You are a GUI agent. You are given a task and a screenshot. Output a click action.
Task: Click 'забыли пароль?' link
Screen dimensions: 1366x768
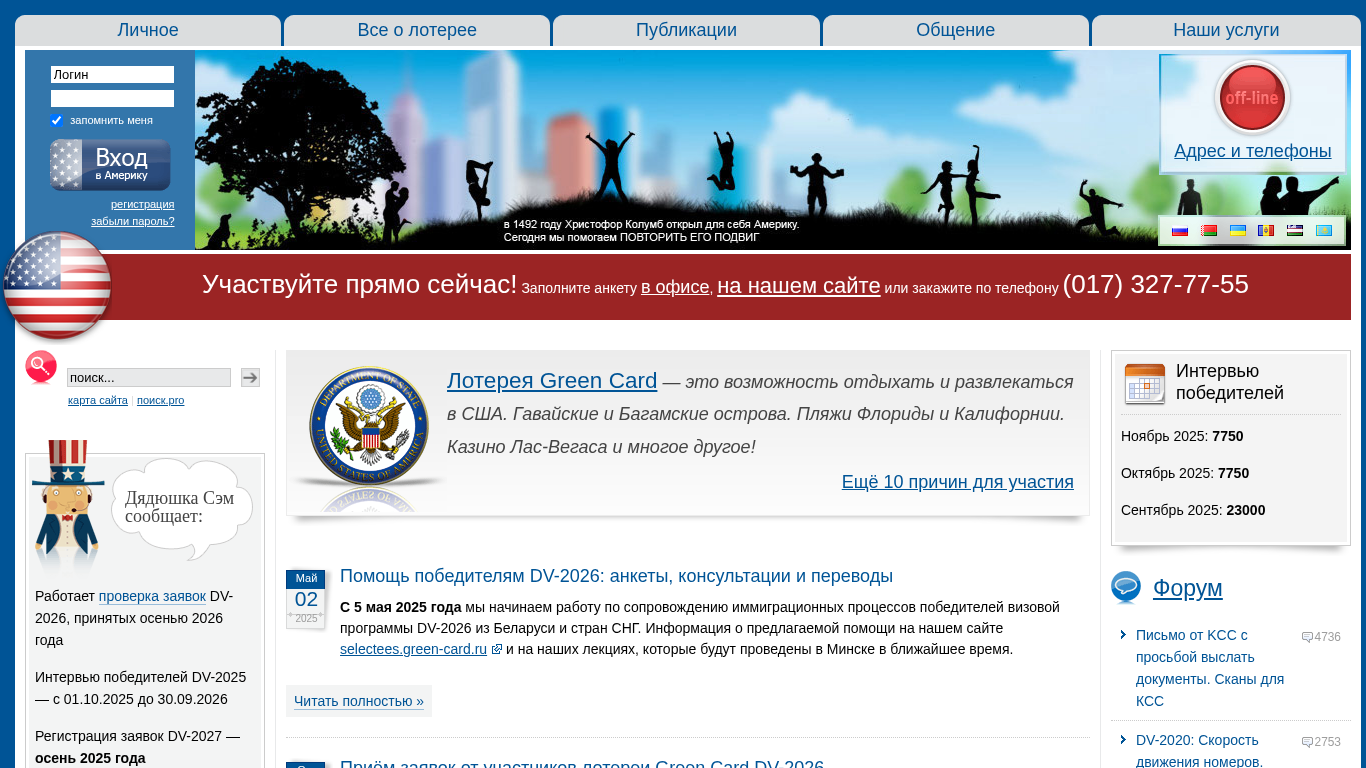coord(133,221)
